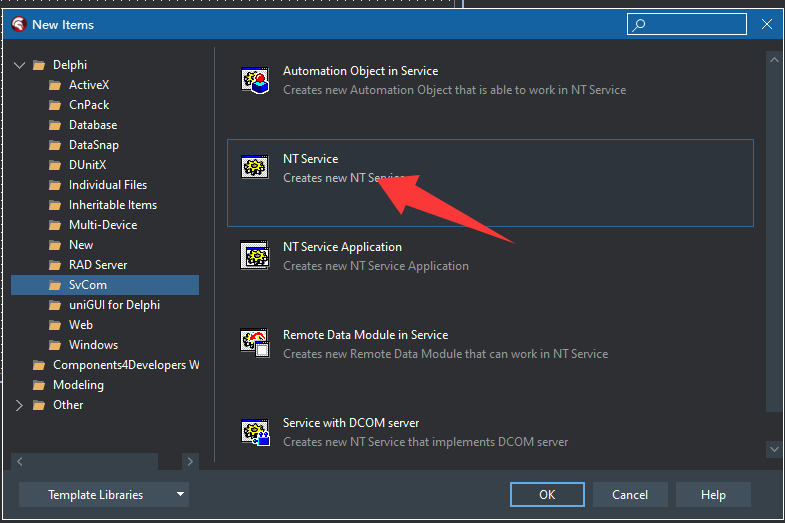785x523 pixels.
Task: Select ActiveX category in tree
Action: click(x=89, y=85)
